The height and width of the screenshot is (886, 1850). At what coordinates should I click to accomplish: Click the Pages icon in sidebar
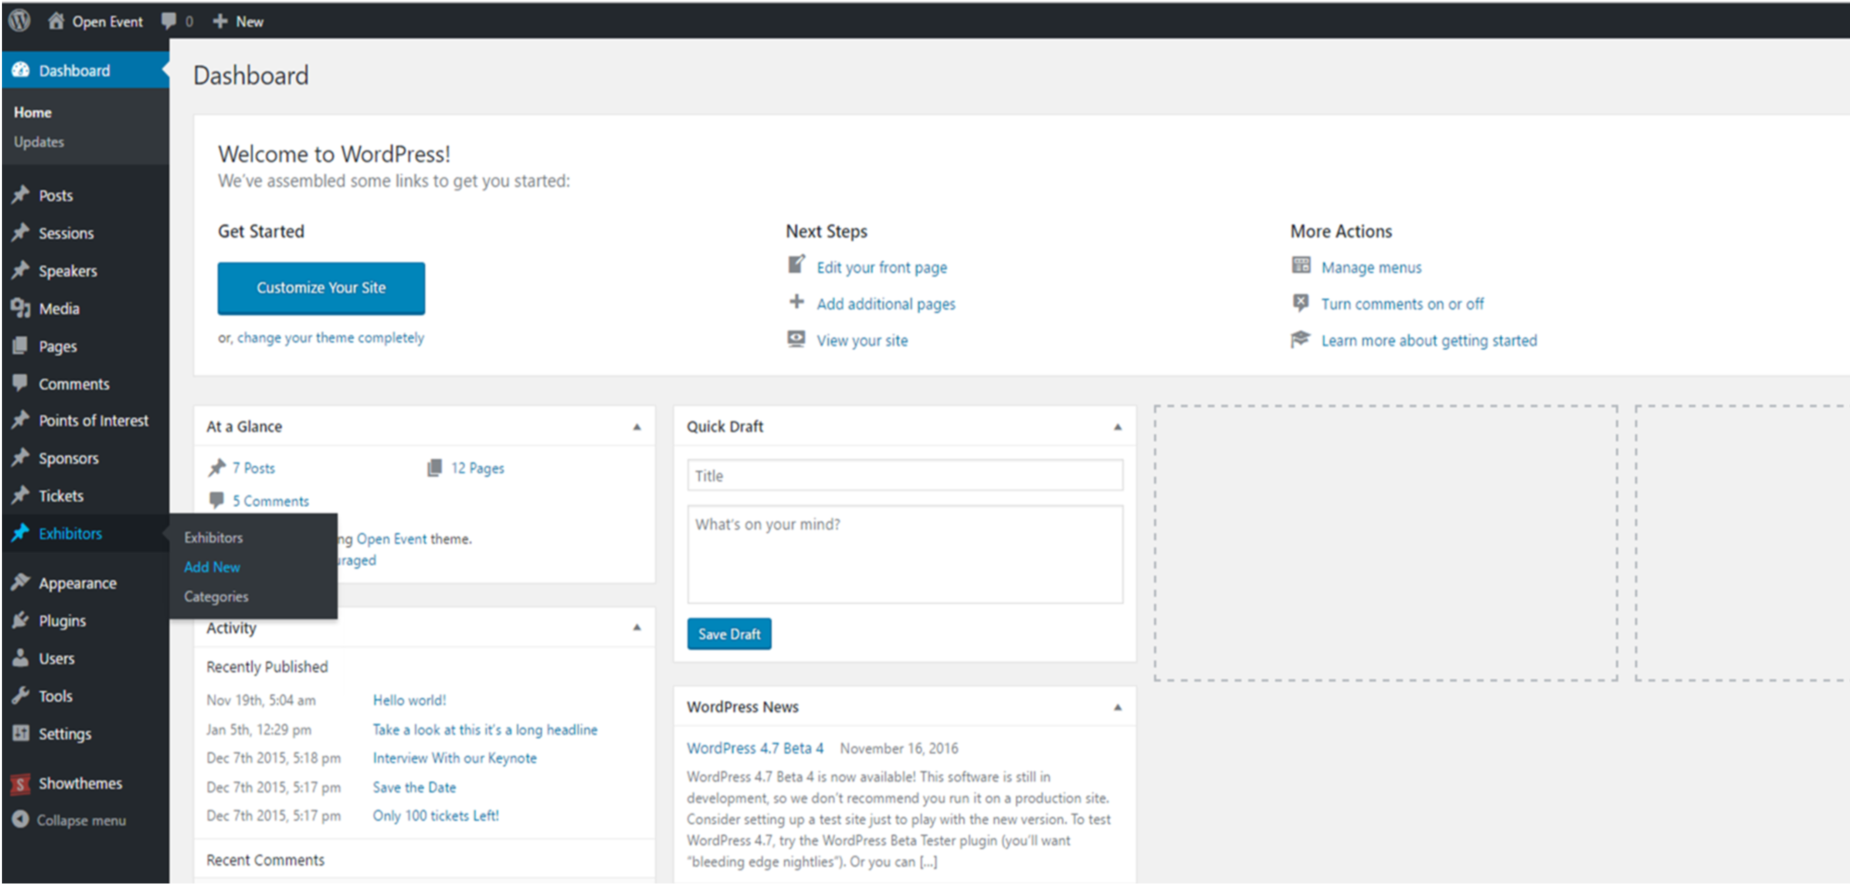pyautogui.click(x=20, y=346)
